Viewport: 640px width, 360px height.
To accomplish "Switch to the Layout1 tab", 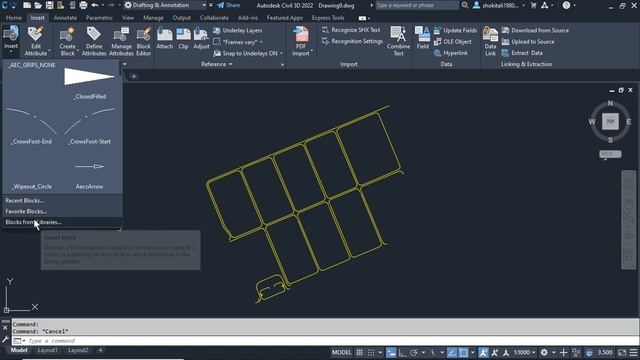I will [47, 350].
